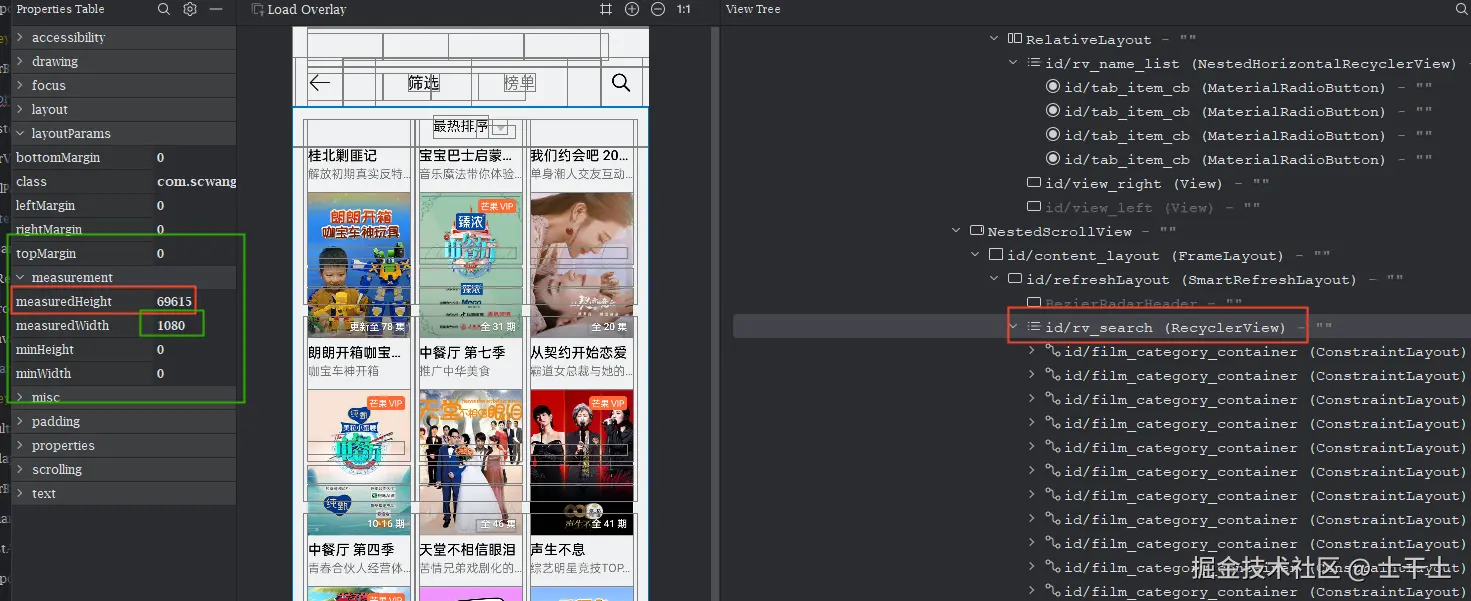Click the View Tree panel header

pos(753,9)
